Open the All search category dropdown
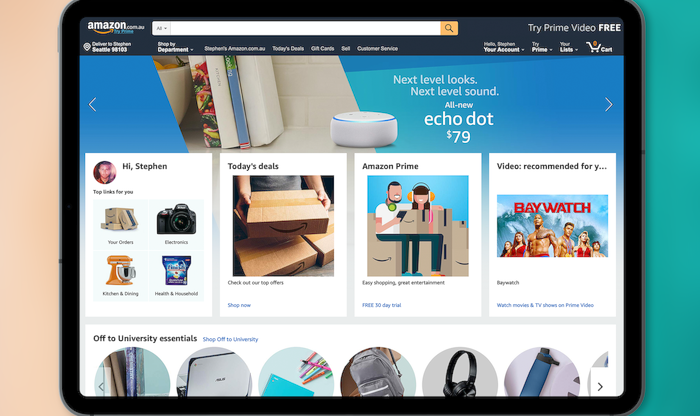The image size is (700, 416). [161, 28]
